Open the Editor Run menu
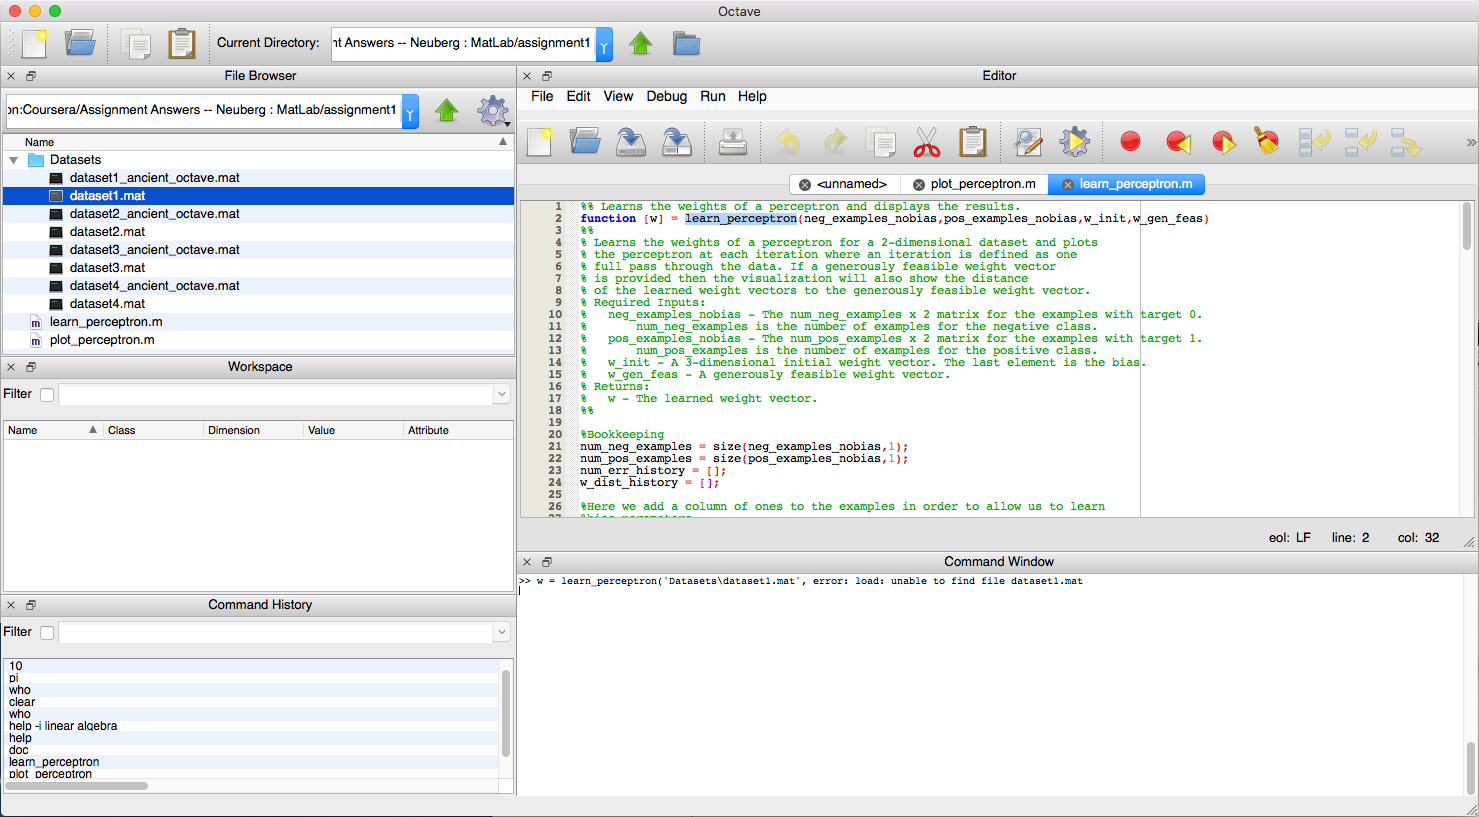The height and width of the screenshot is (817, 1479). point(713,96)
